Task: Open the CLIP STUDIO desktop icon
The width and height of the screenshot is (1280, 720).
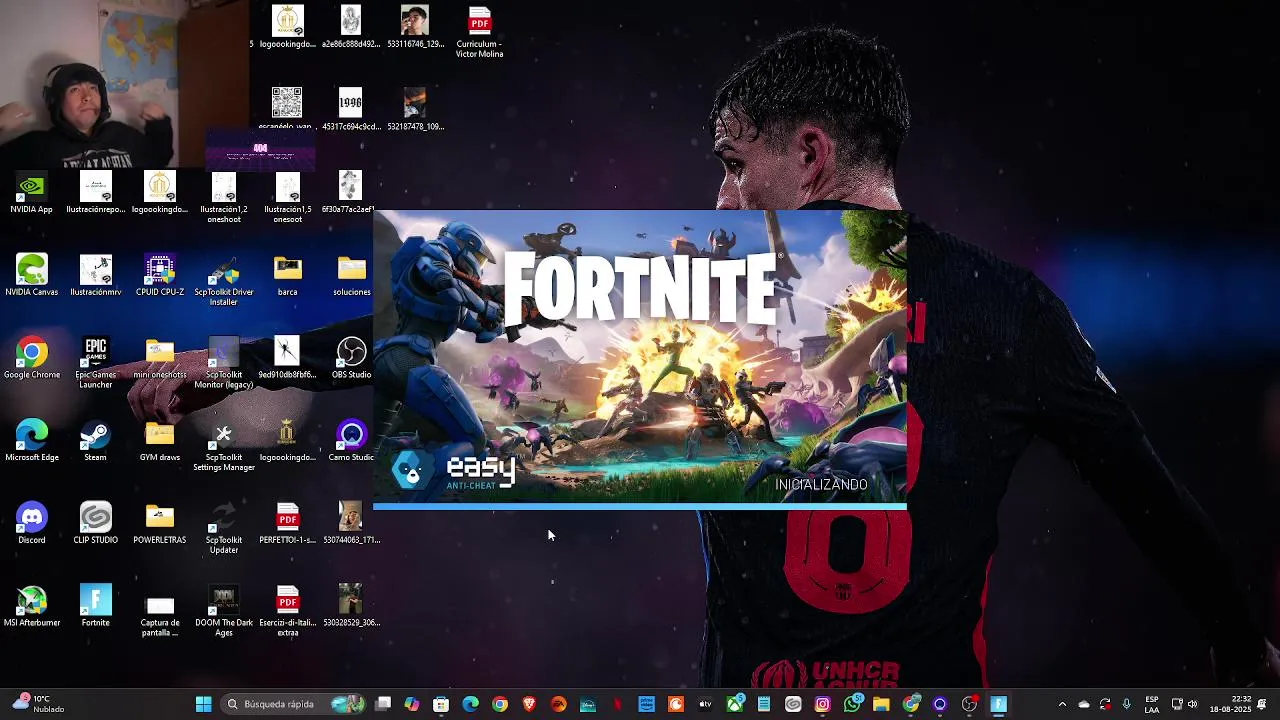Action: pyautogui.click(x=95, y=524)
